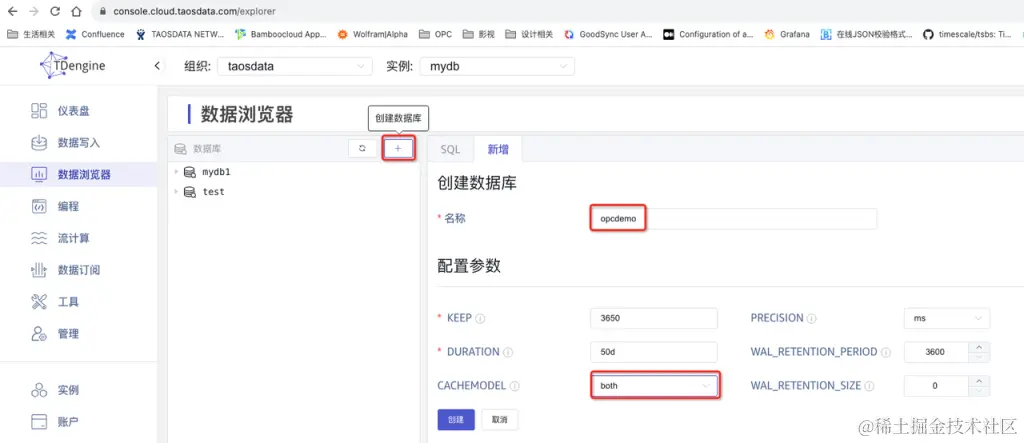Image resolution: width=1024 pixels, height=443 pixels.
Task: Click the DURATION value field
Action: click(654, 352)
